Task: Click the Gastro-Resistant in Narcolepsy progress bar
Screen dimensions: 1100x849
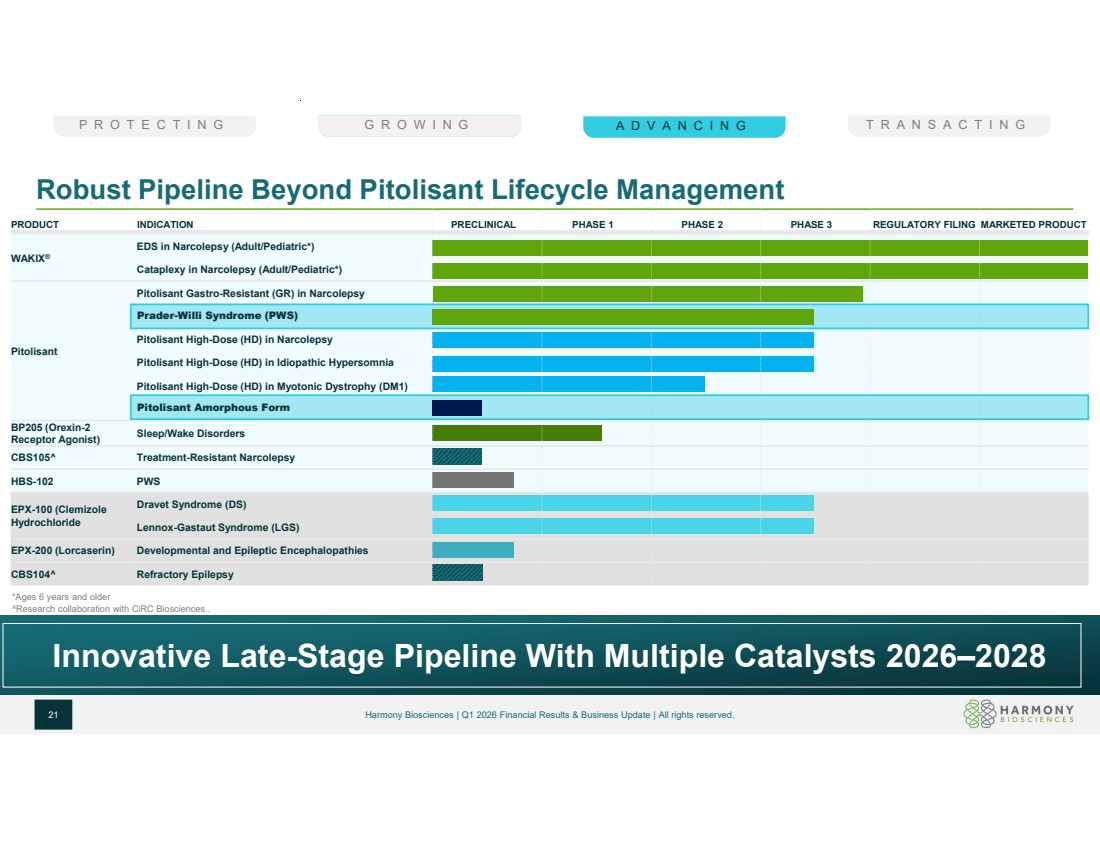Action: click(x=648, y=294)
